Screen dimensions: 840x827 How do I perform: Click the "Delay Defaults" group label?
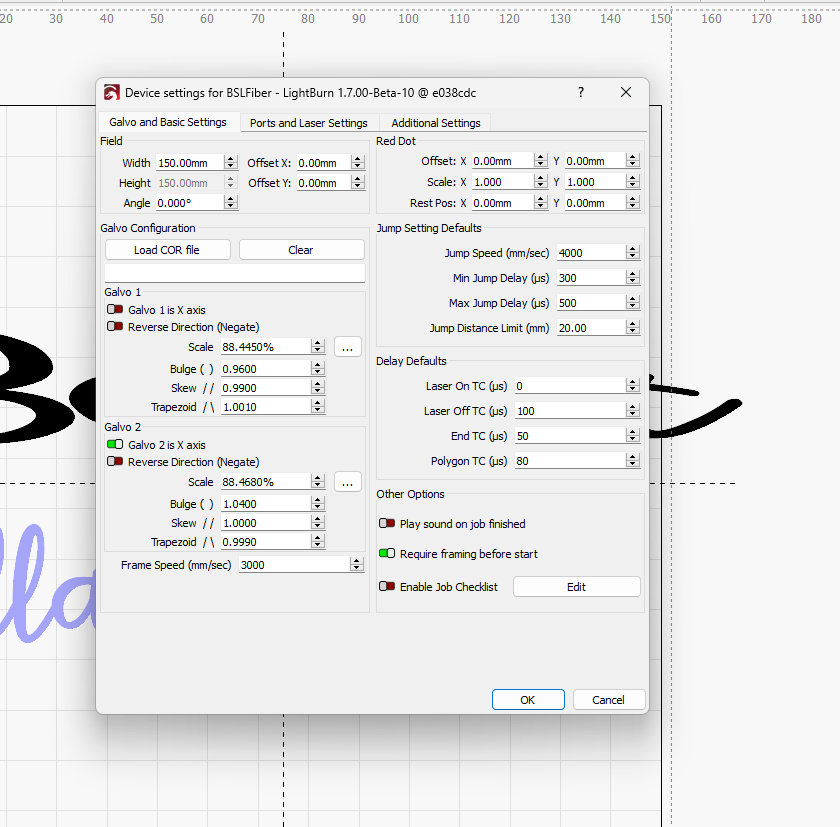coord(411,361)
